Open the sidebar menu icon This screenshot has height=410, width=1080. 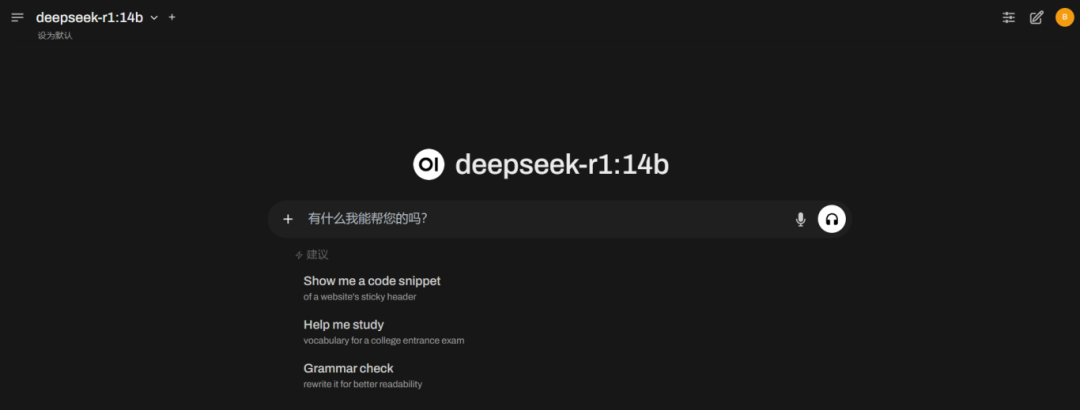17,17
